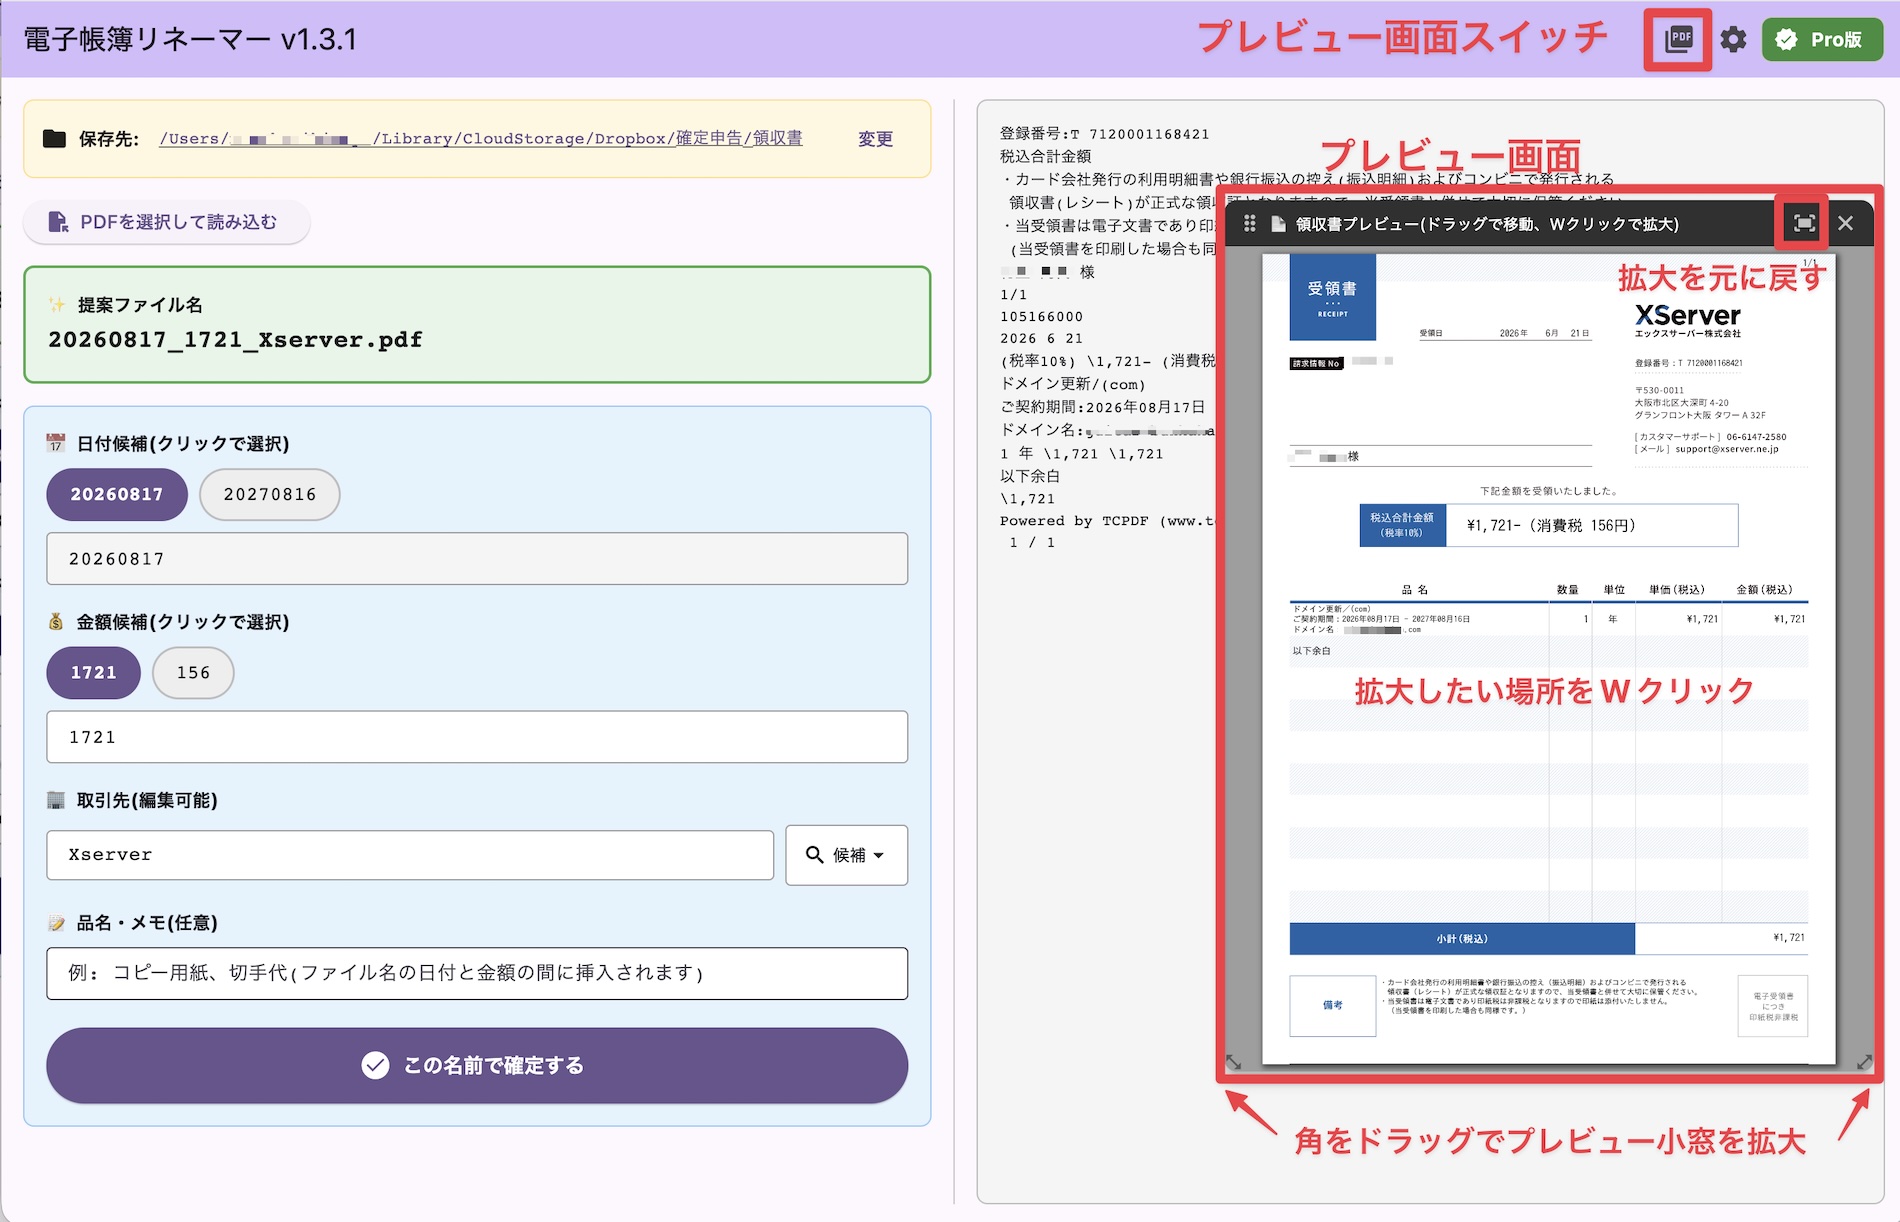Open the Pro版 upgrade button
This screenshot has height=1222, width=1900.
1822,40
